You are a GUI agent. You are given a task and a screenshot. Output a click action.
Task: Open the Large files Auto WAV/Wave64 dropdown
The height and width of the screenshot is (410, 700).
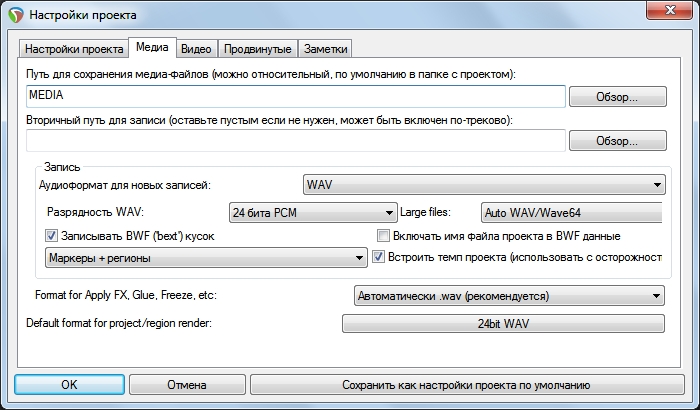point(571,213)
